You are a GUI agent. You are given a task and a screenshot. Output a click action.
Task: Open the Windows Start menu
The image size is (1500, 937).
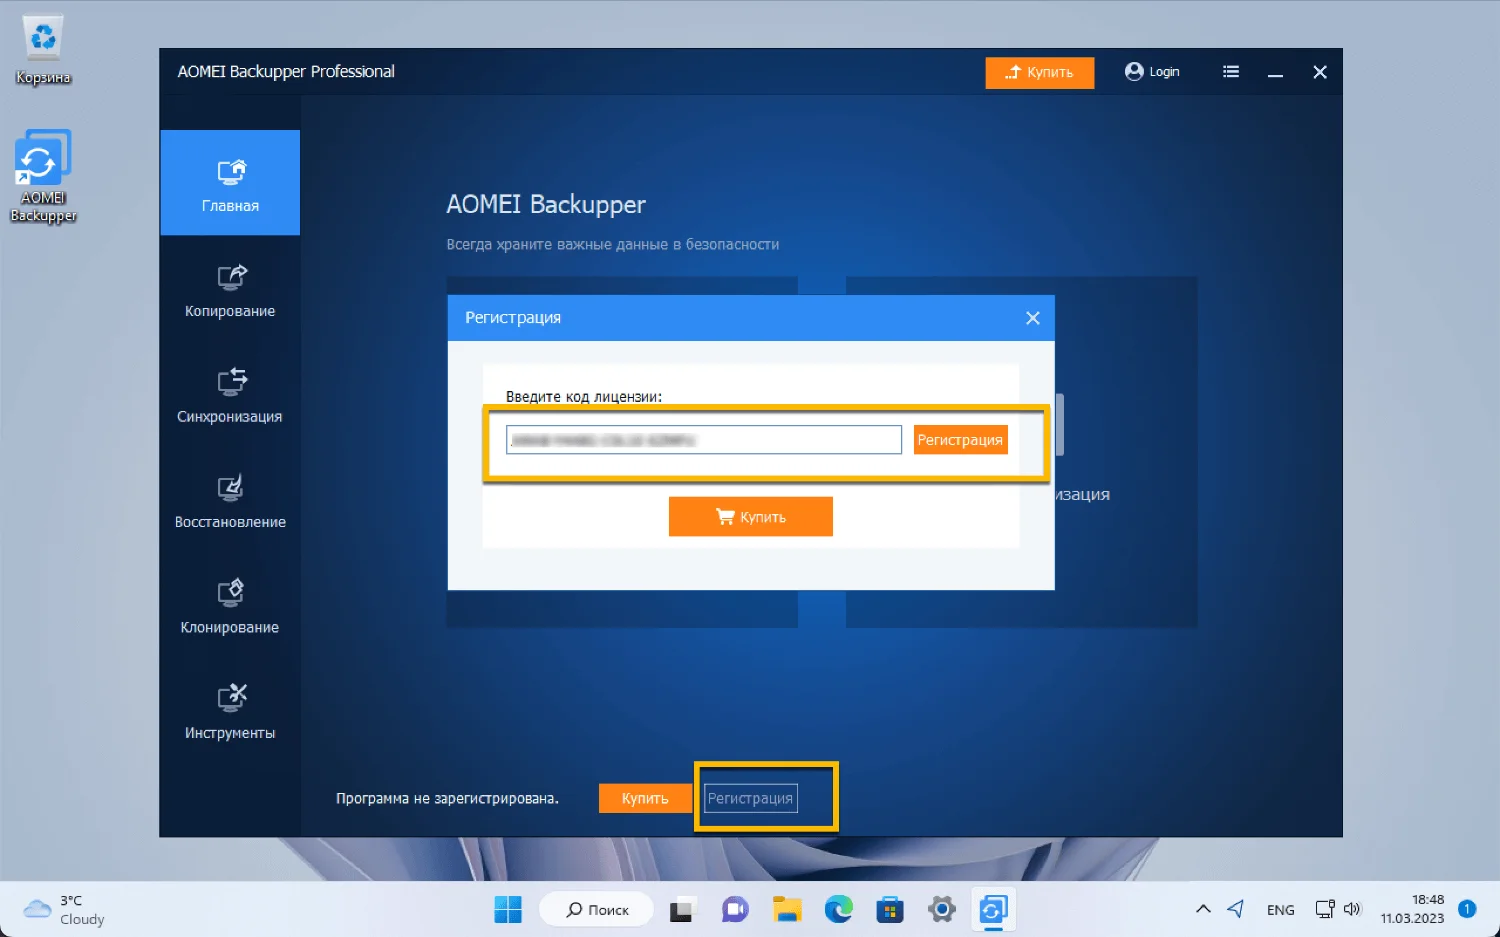pos(508,910)
